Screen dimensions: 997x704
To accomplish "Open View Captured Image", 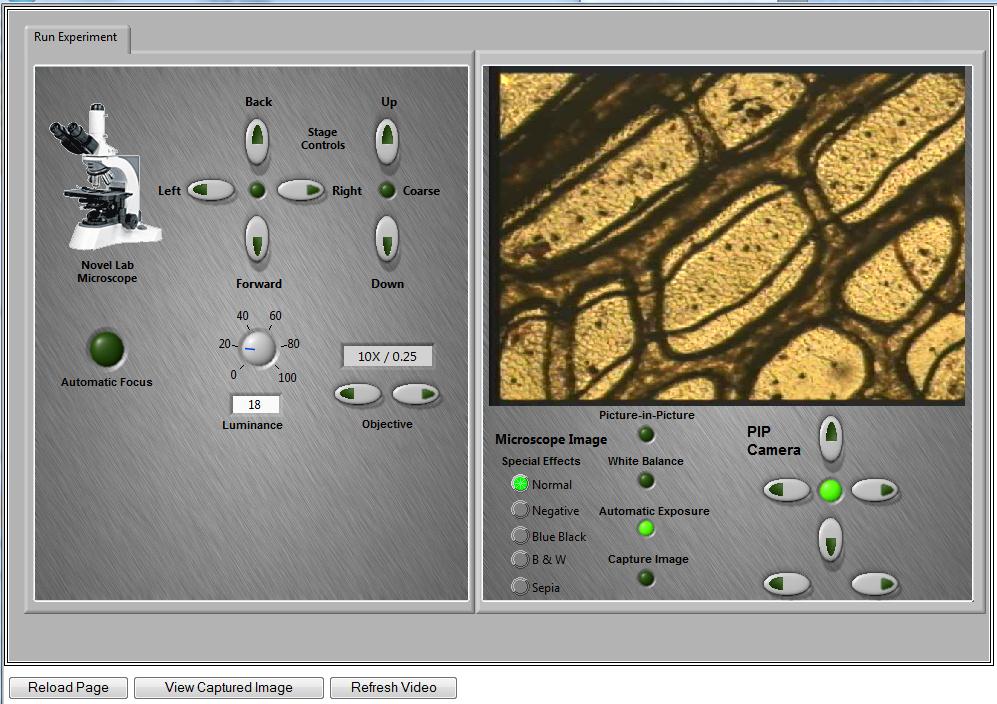I will coord(229,688).
